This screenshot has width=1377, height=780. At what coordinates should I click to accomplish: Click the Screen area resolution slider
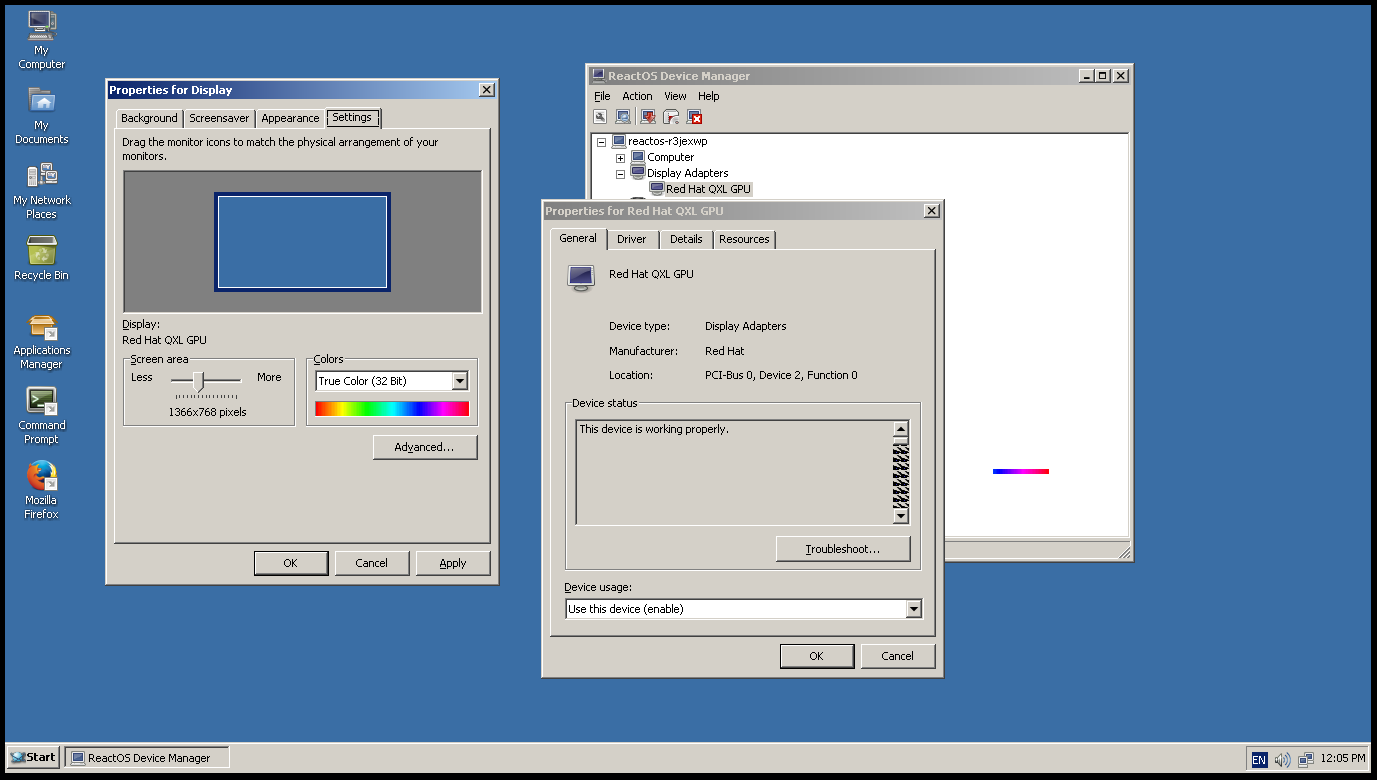[199, 380]
